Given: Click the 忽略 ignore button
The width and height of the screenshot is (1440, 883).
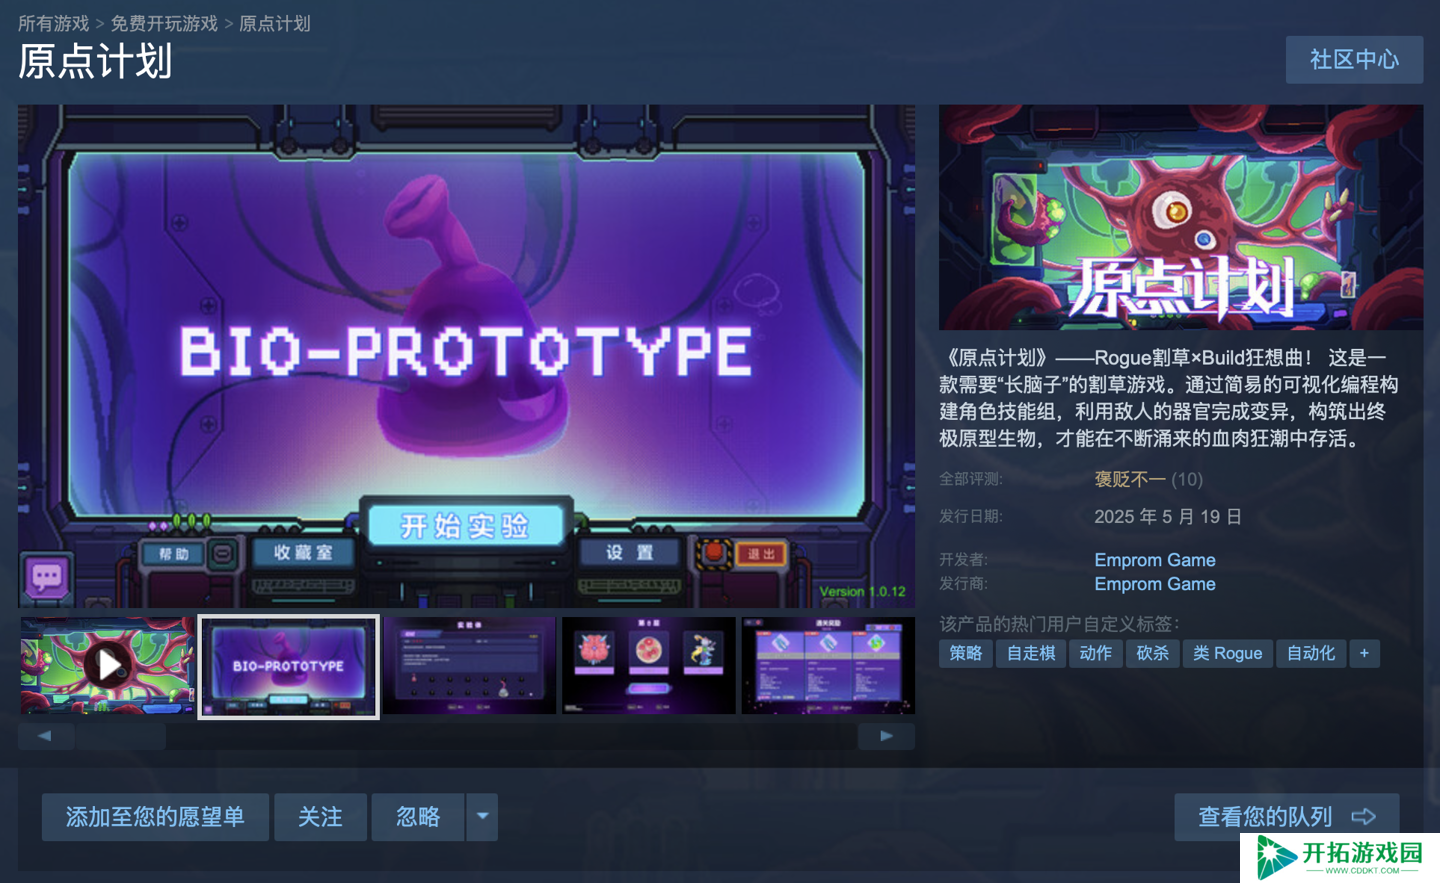Looking at the screenshot, I should tap(418, 817).
